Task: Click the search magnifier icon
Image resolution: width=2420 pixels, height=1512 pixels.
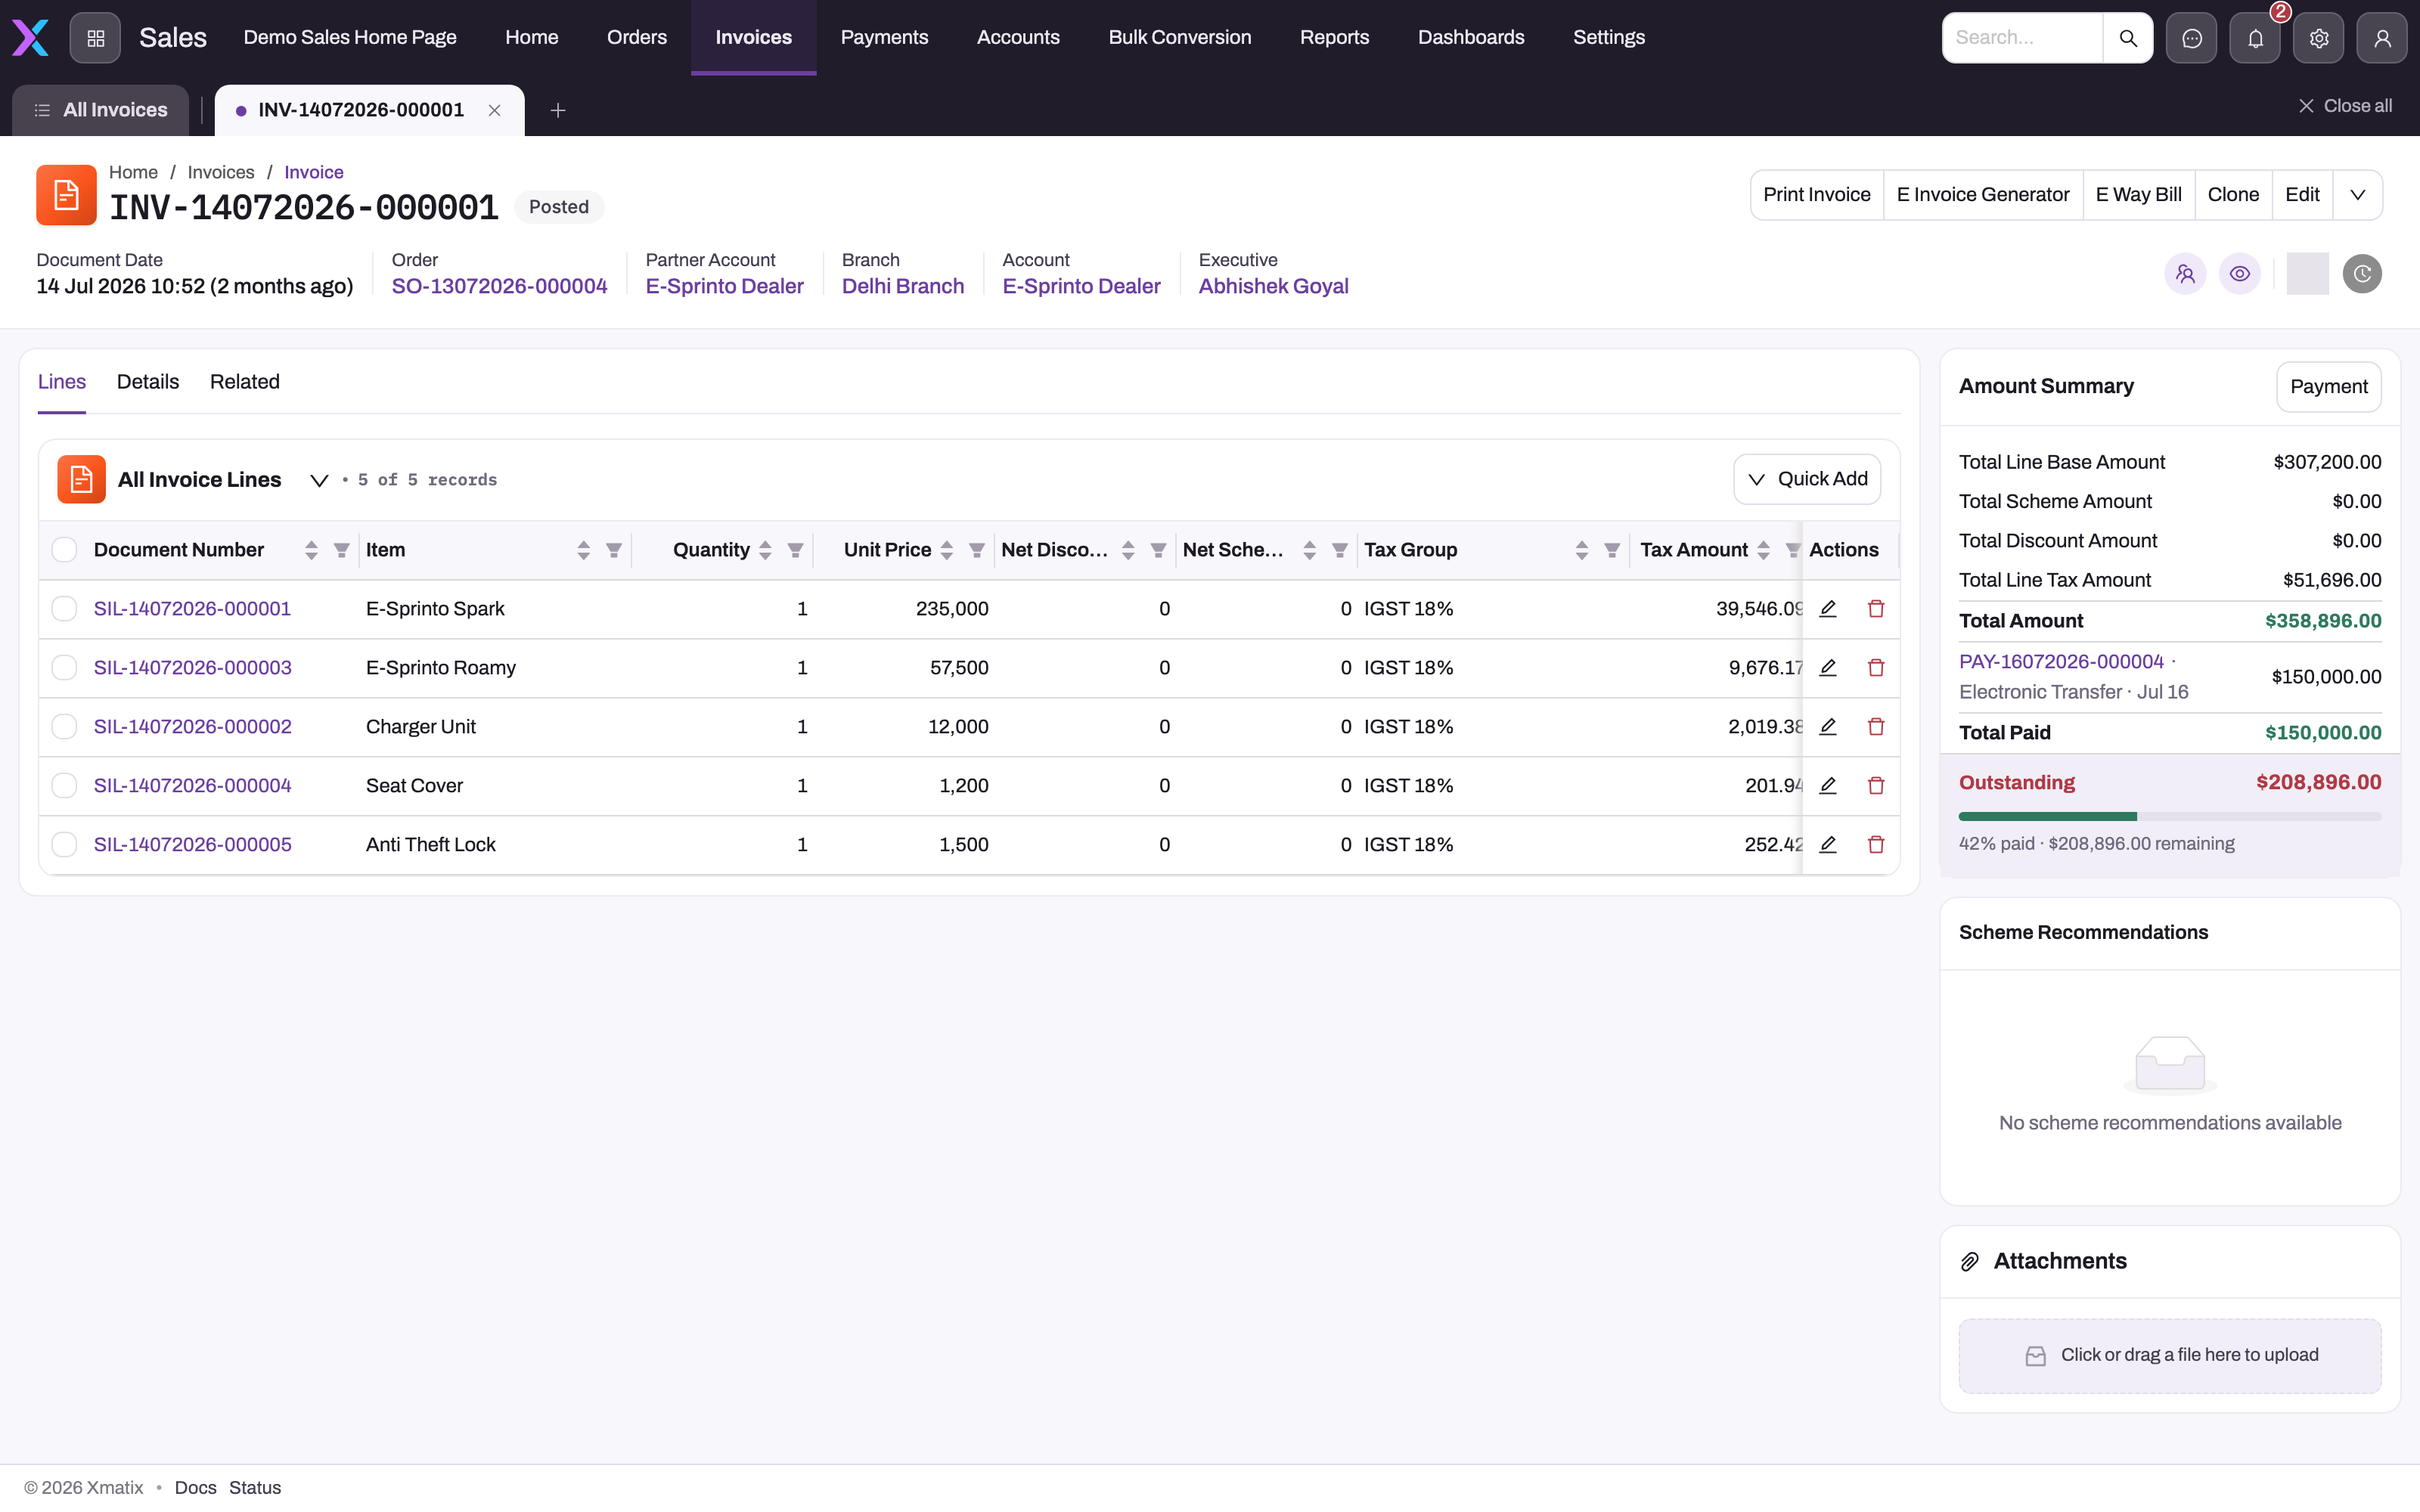Action: tap(2128, 38)
